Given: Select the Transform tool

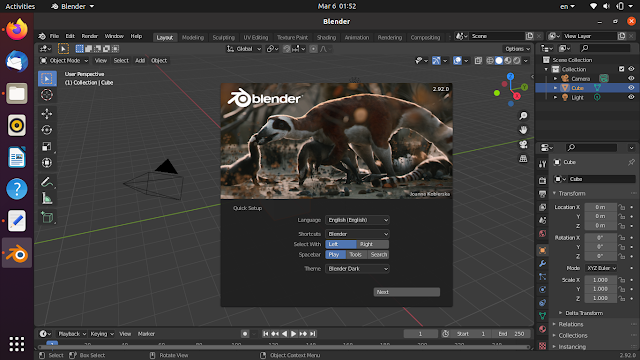Looking at the screenshot, I should point(47,163).
